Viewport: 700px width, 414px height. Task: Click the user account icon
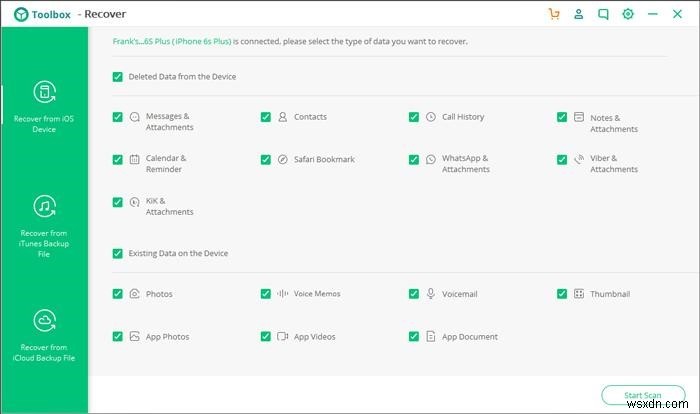tap(579, 14)
